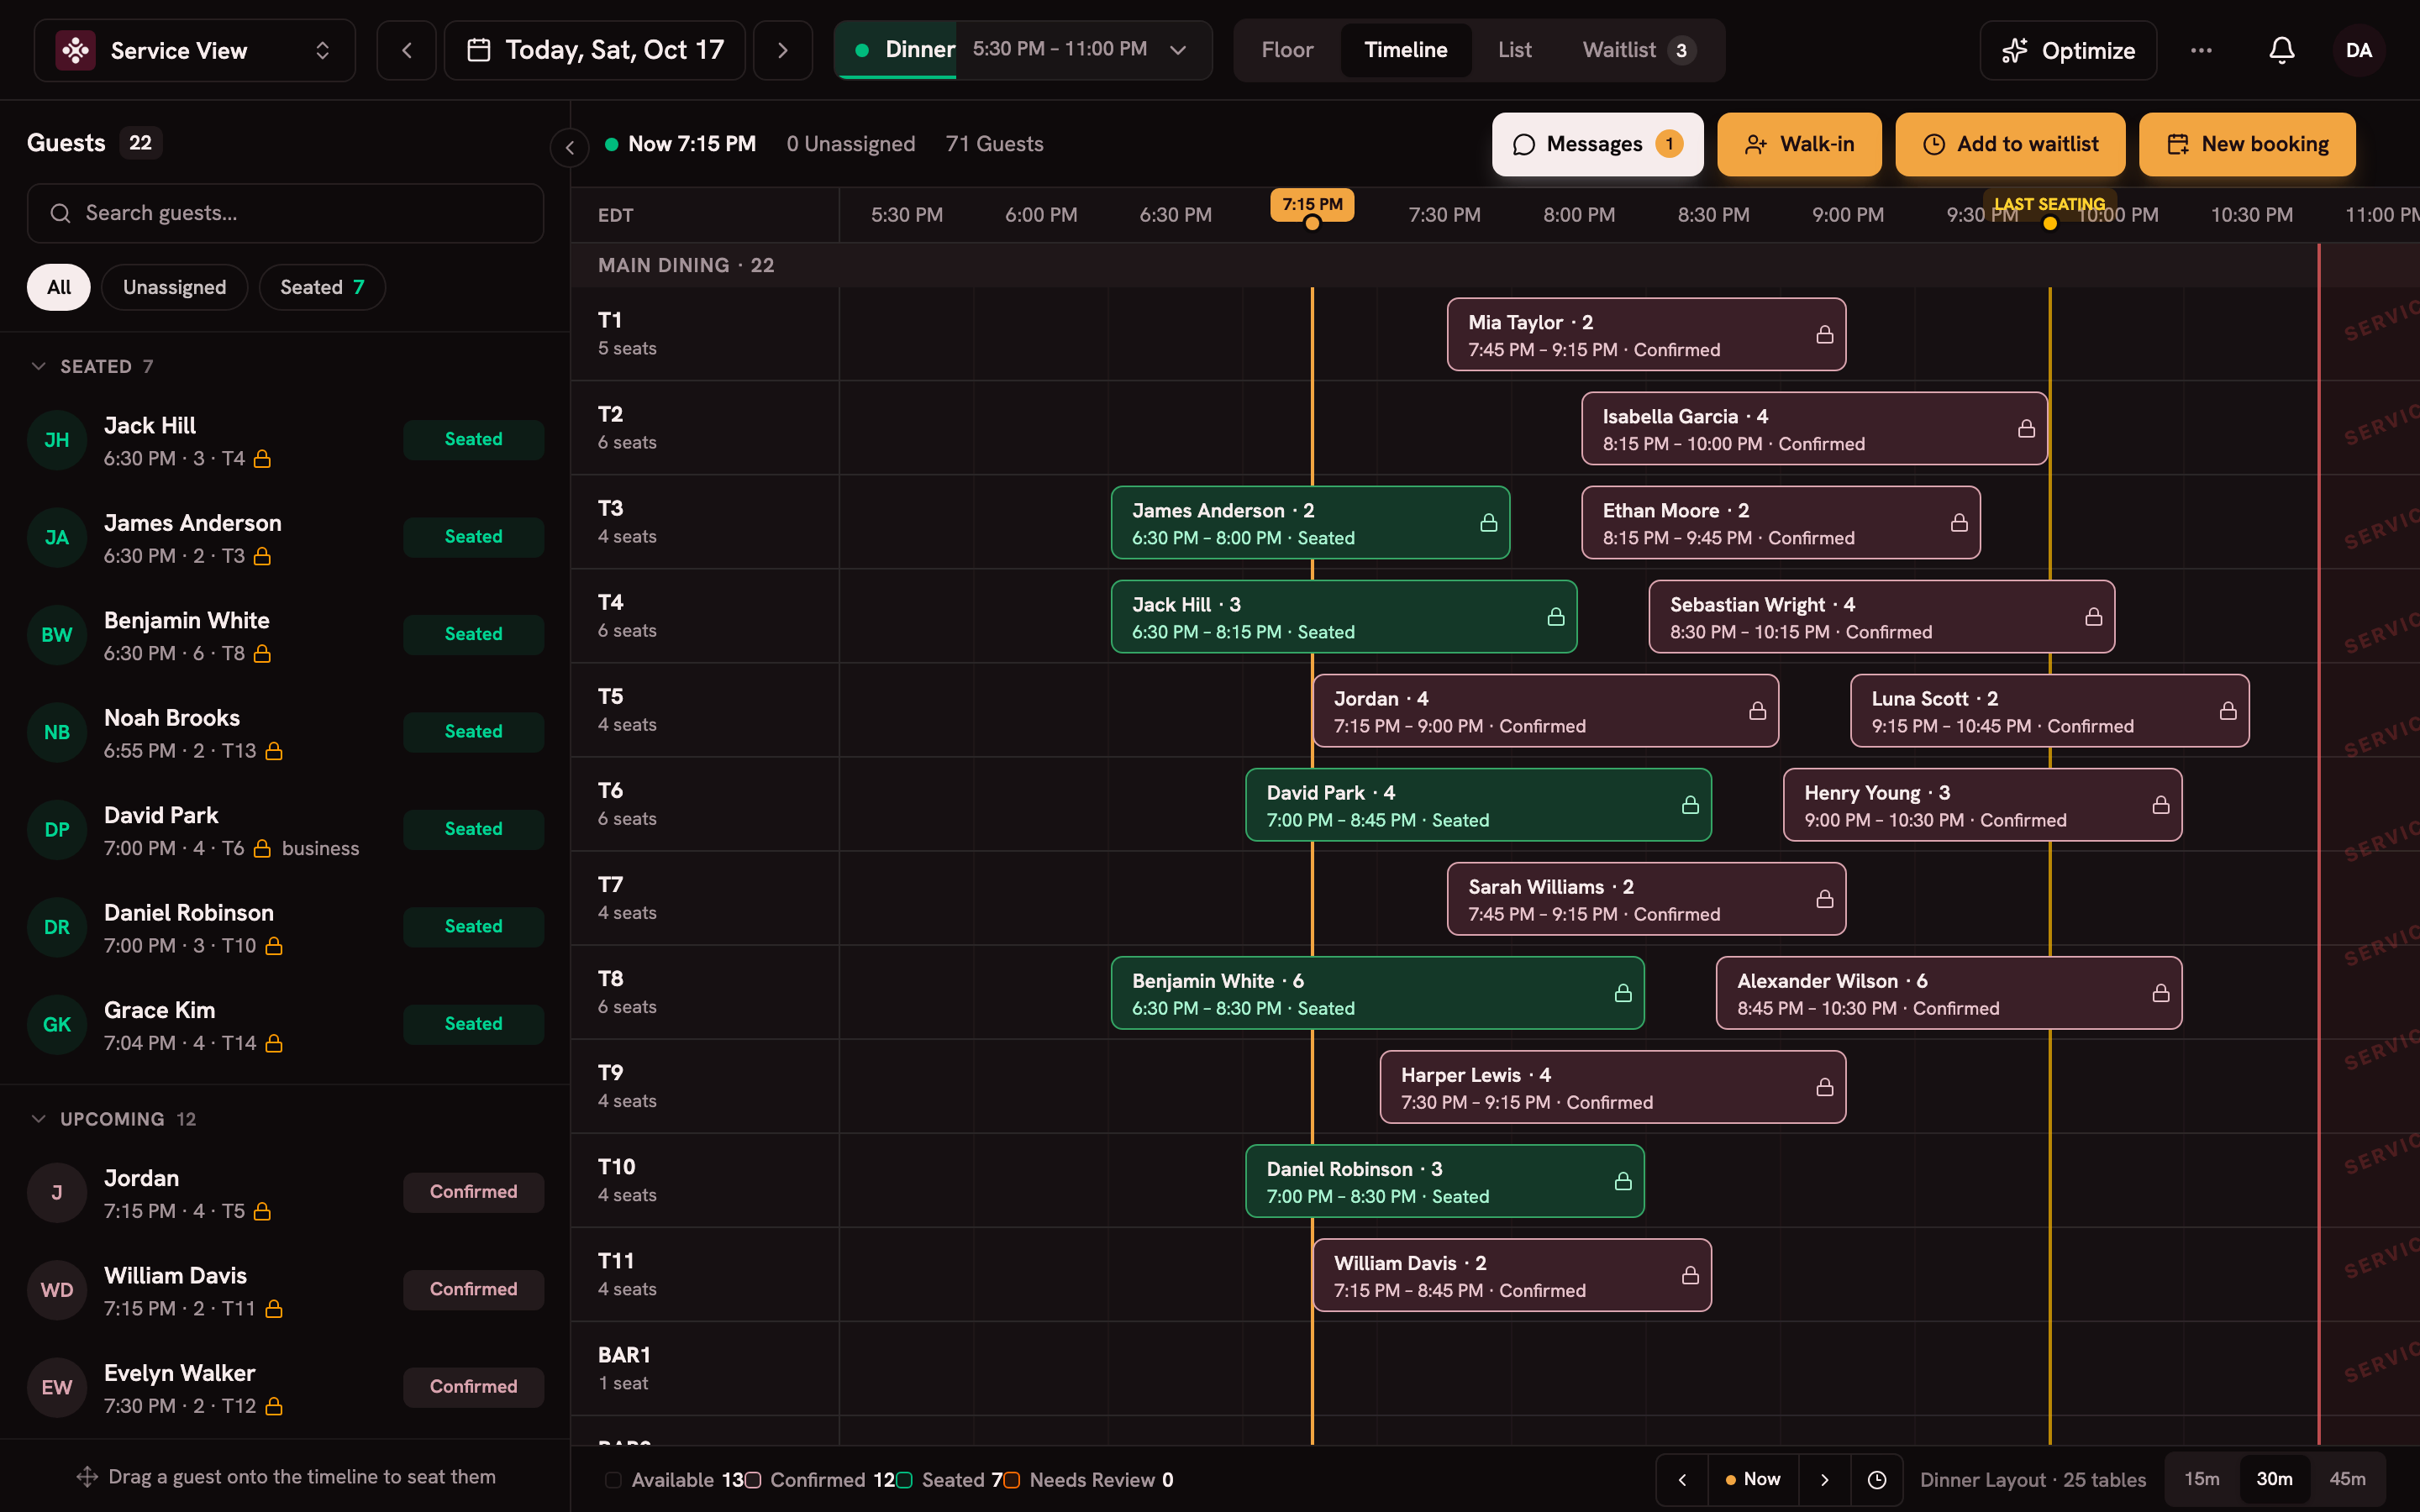The width and height of the screenshot is (2420, 1512).
Task: Click the Optimize button
Action: 2068,50
